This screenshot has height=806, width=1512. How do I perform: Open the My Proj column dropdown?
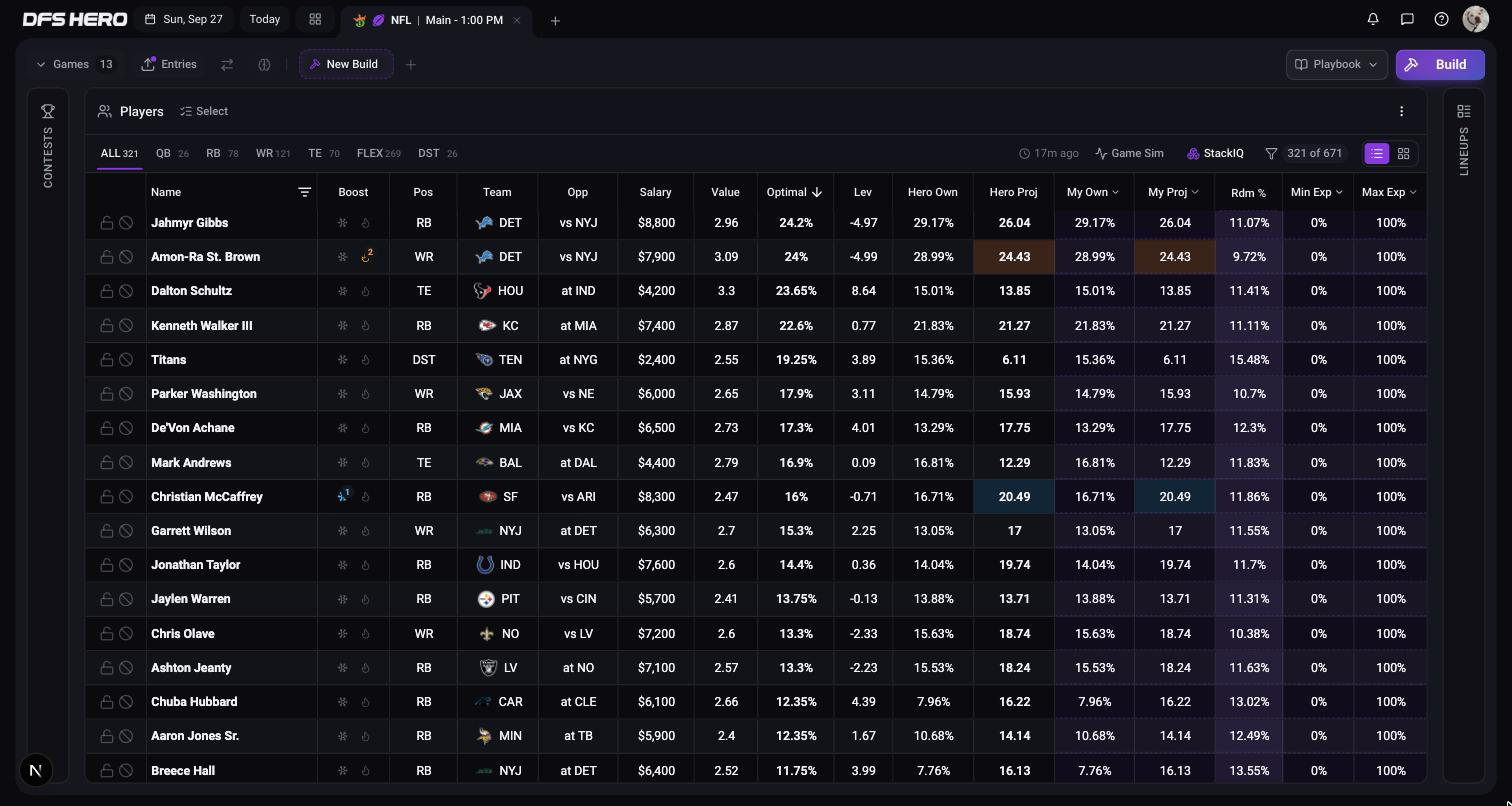[1173, 192]
